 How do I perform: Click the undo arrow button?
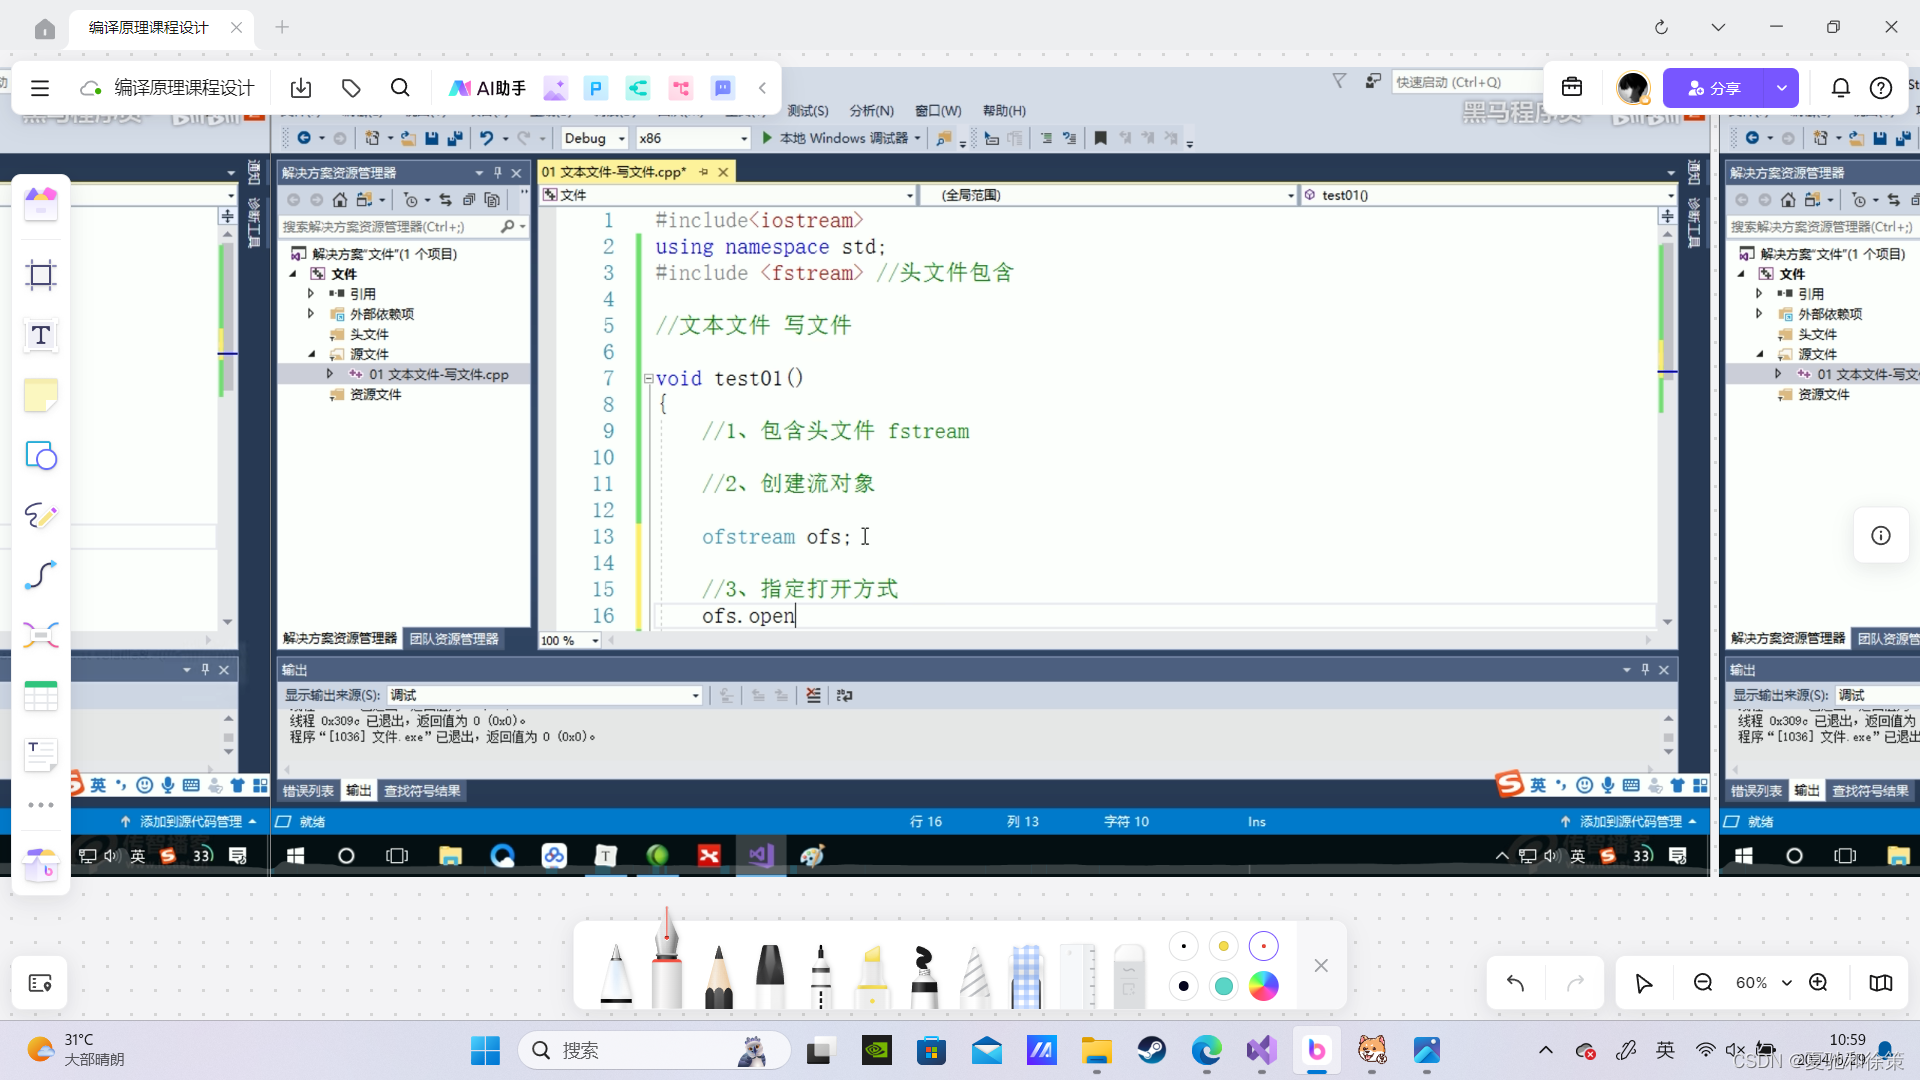(x=1515, y=983)
